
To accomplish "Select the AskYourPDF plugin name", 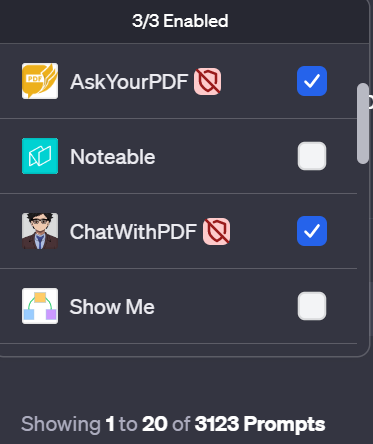I will pyautogui.click(x=129, y=82).
